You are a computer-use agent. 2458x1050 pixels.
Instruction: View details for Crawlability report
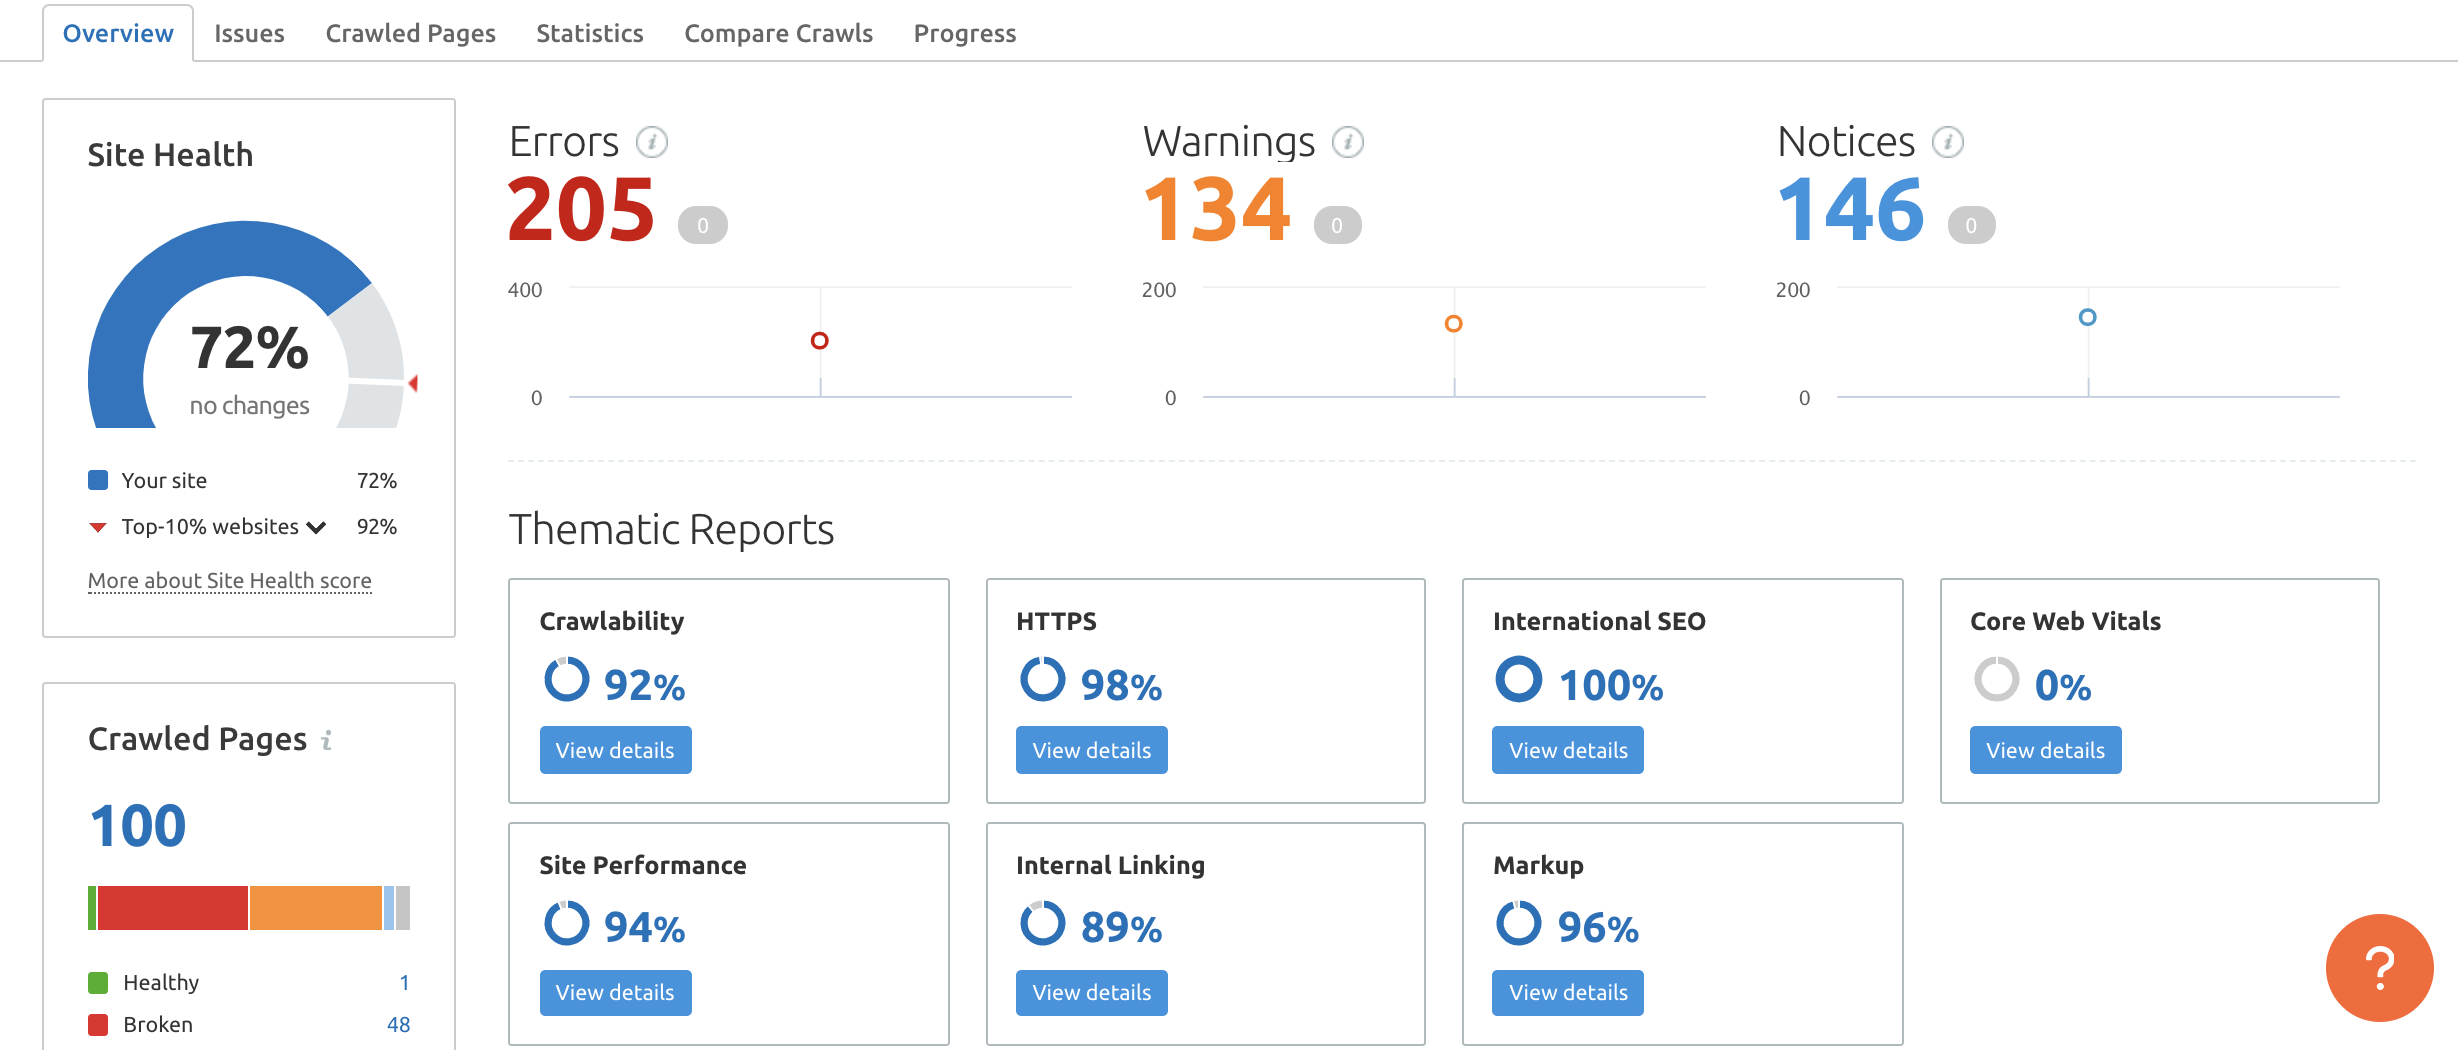[x=615, y=749]
